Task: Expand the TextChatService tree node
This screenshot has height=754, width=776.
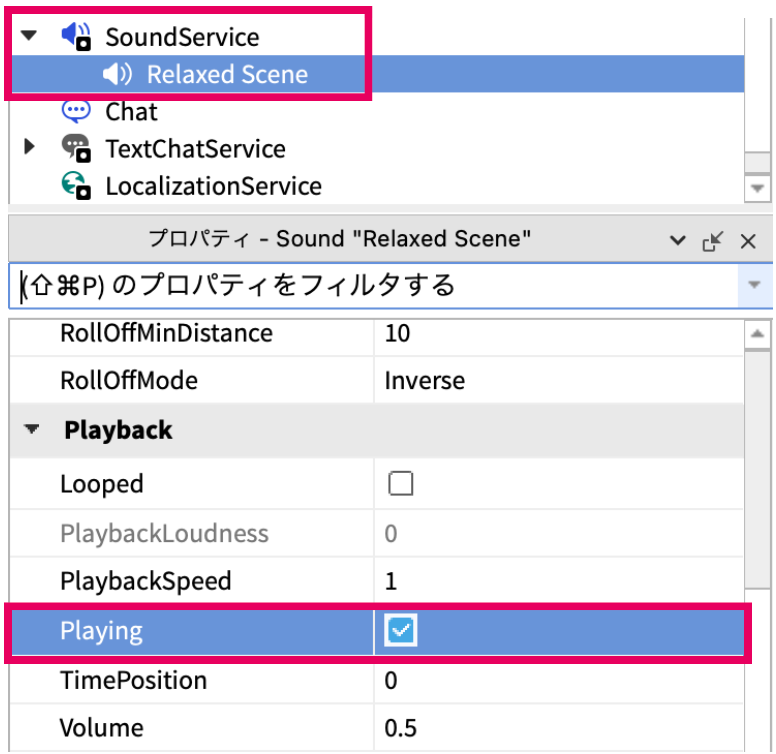Action: [30, 148]
